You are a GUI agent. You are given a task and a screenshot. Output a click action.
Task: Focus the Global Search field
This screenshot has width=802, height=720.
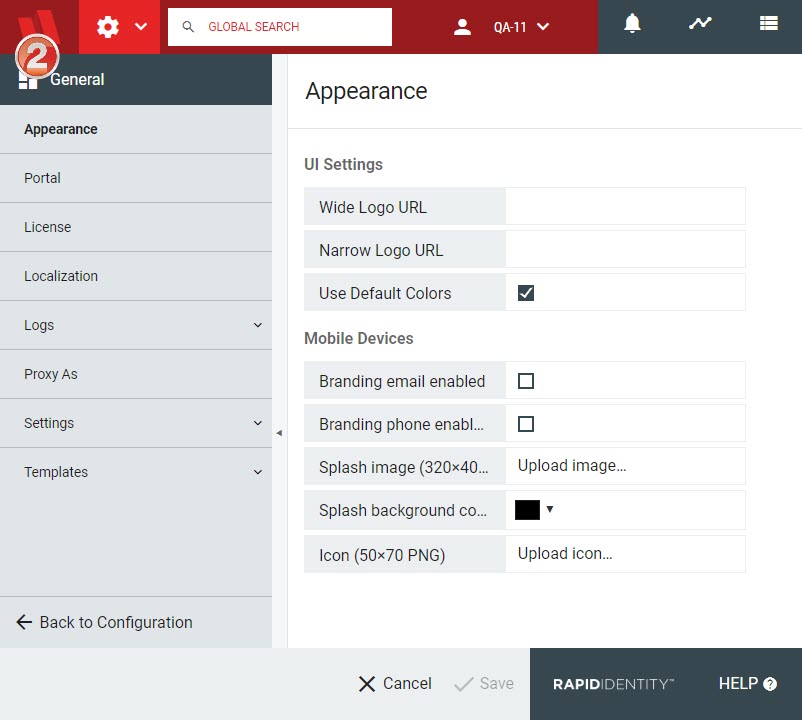[280, 27]
